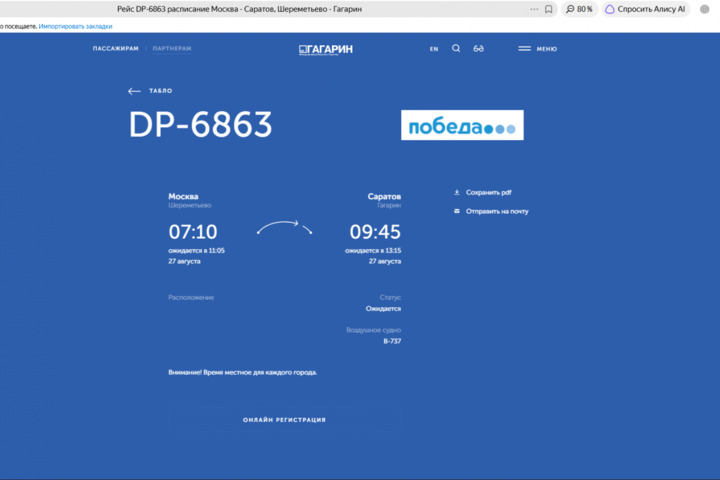The height and width of the screenshot is (480, 720).
Task: Click the Победа airline logo
Action: (462, 125)
